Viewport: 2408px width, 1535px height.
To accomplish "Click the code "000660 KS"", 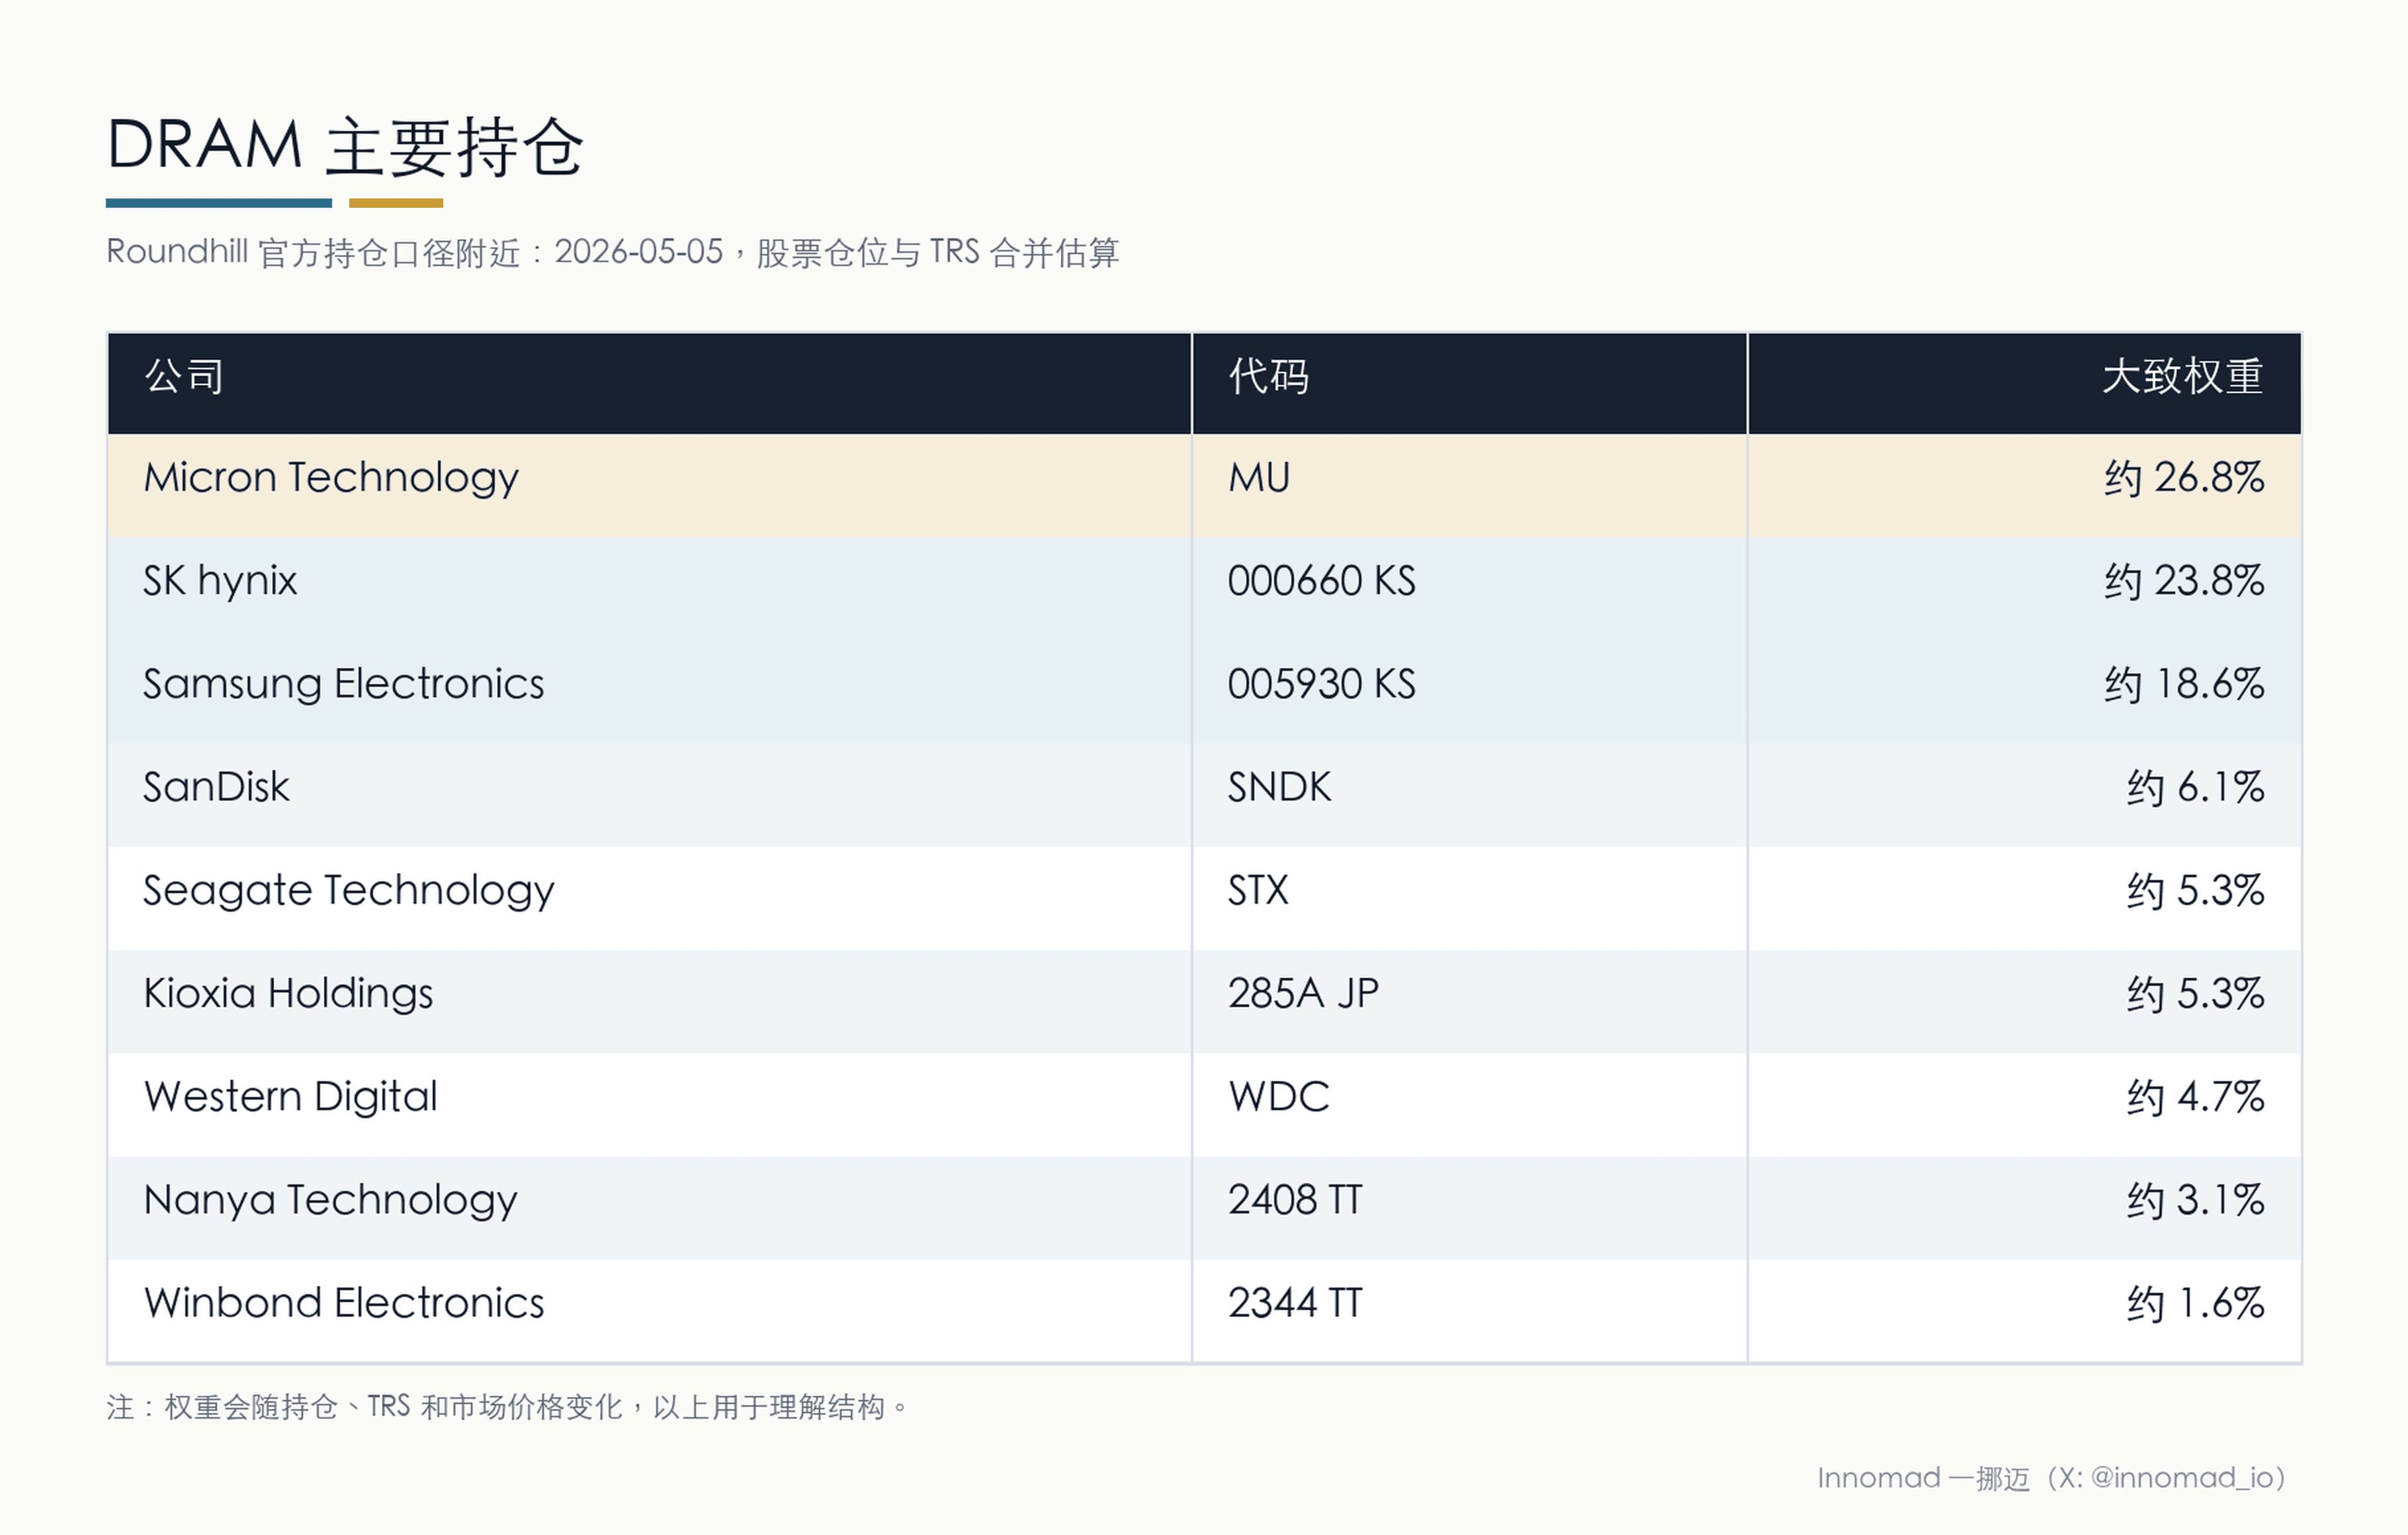I will (x=1321, y=581).
